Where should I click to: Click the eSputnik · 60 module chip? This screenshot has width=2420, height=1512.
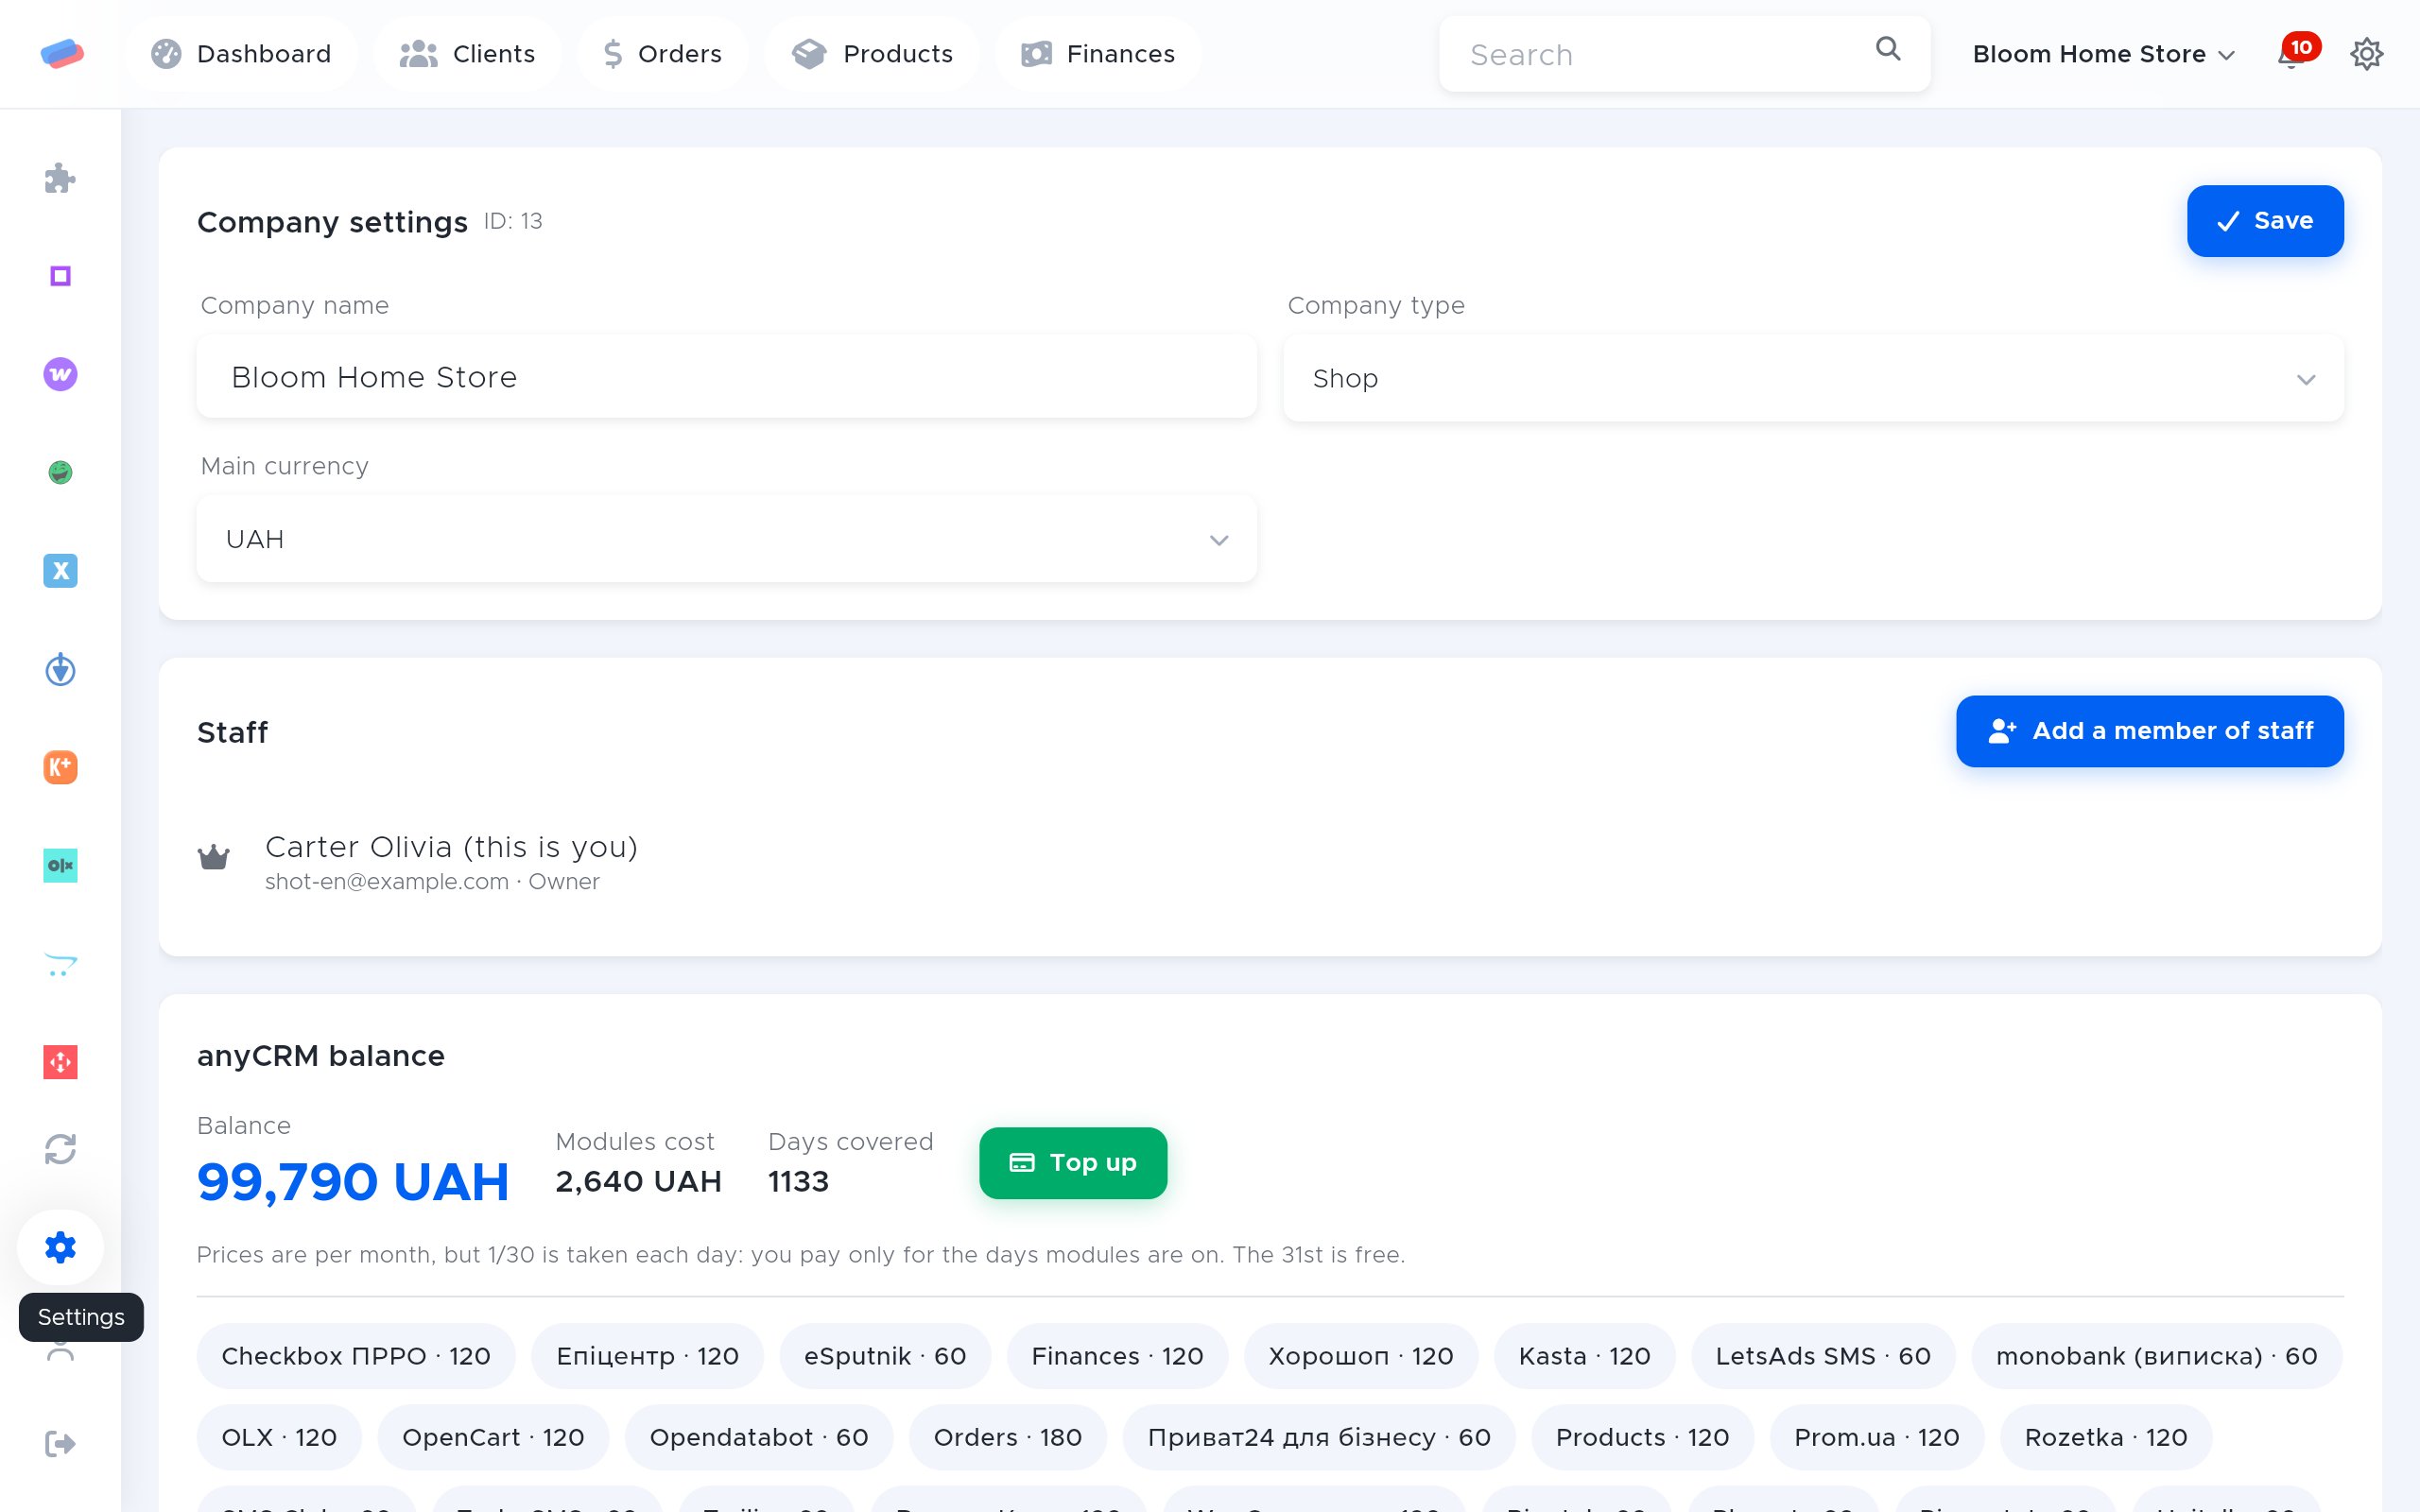pos(885,1356)
